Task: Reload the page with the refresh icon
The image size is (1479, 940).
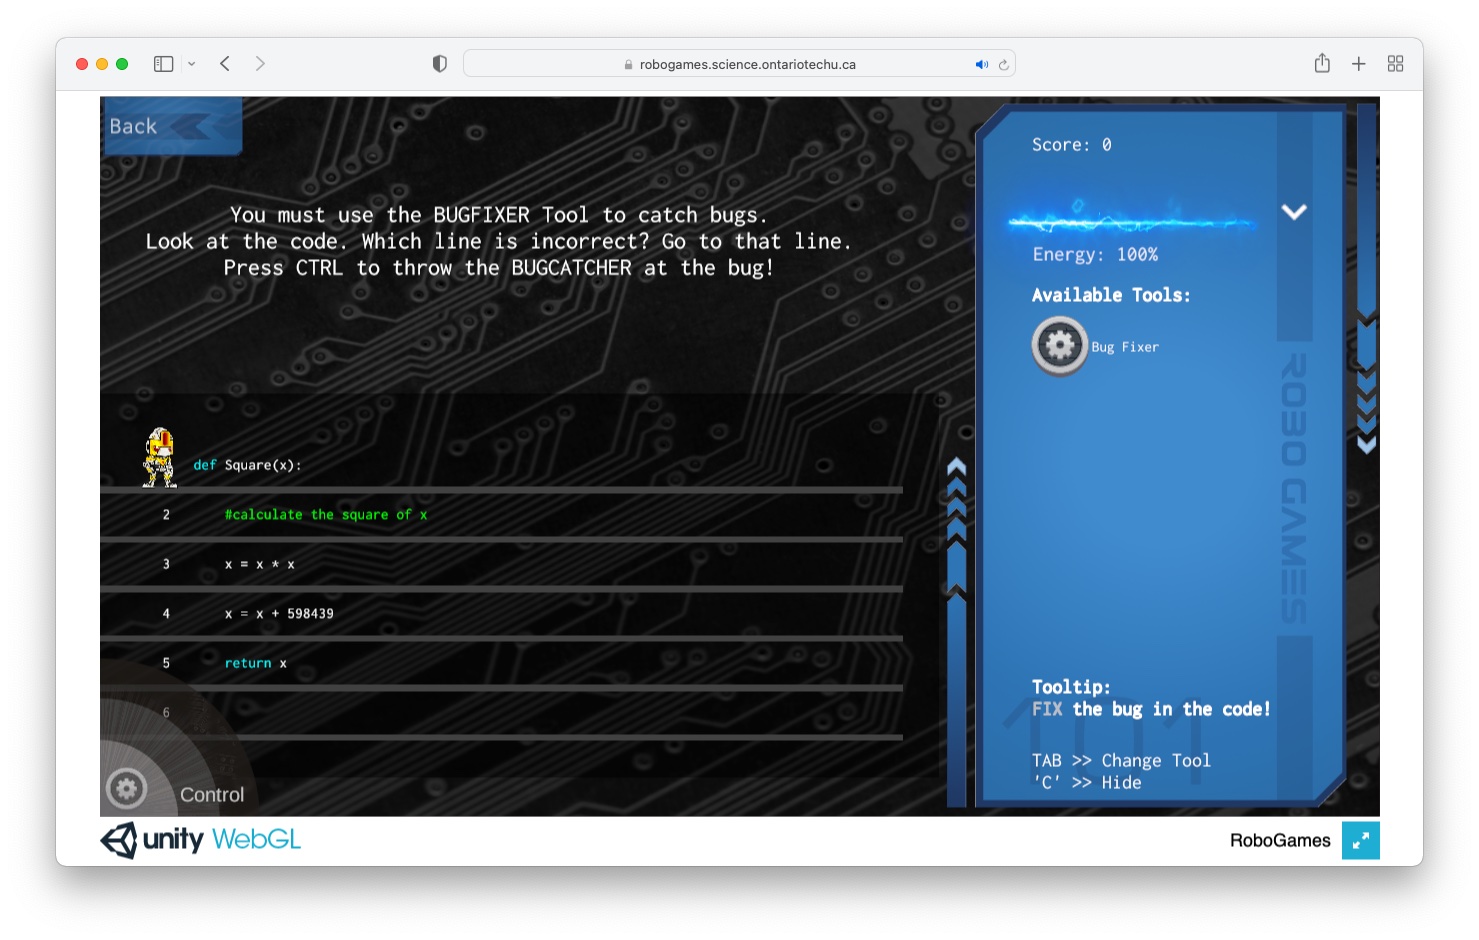Action: [1003, 65]
